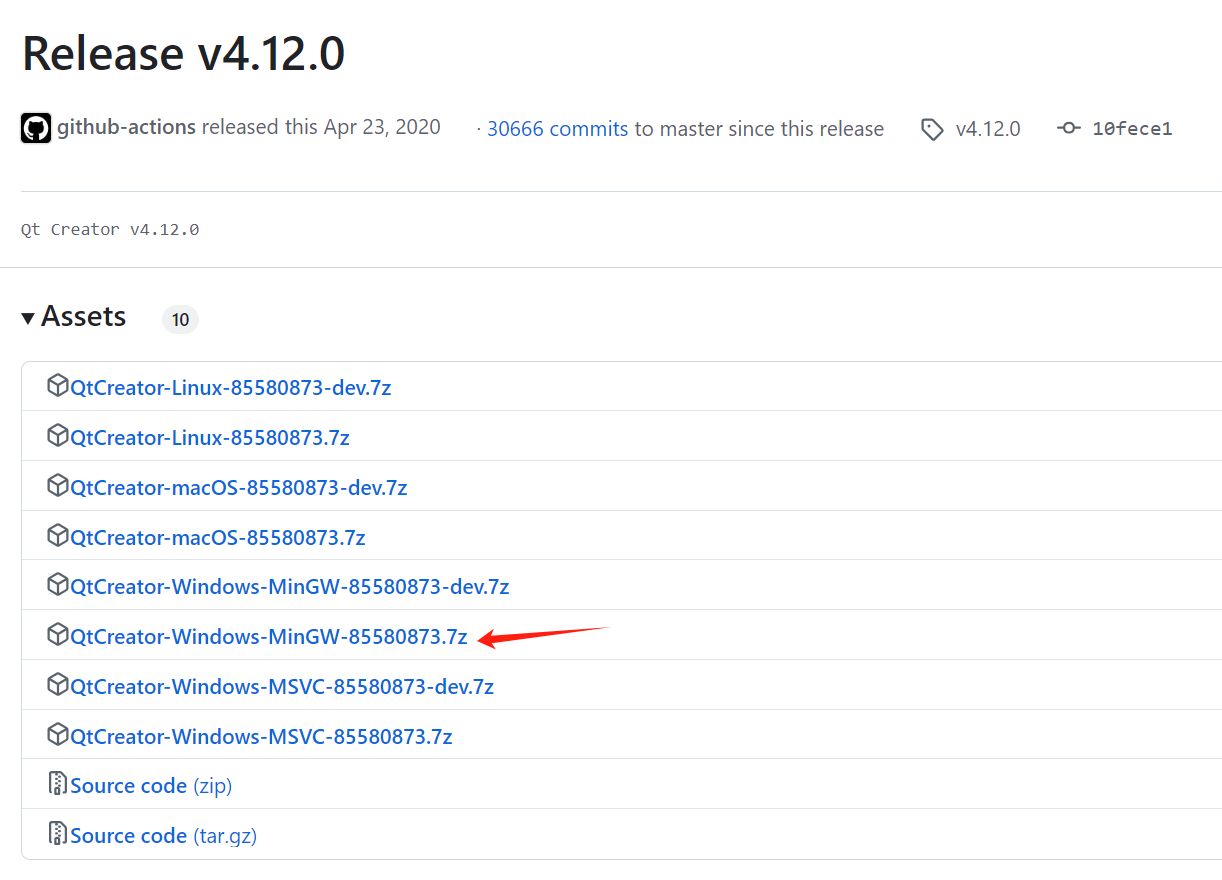Click zip file icon beside Source code (zip)
The image size is (1222, 880).
pos(58,784)
